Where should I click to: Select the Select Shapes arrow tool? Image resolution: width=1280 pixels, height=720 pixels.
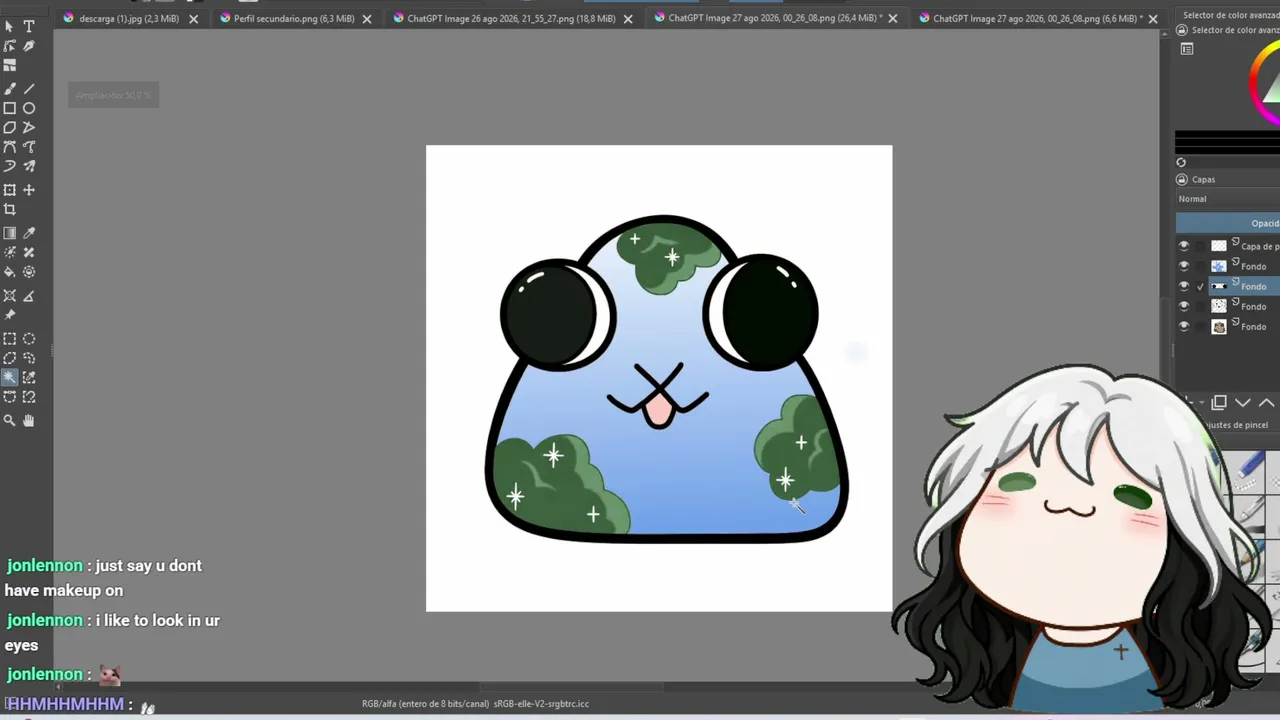(x=10, y=27)
